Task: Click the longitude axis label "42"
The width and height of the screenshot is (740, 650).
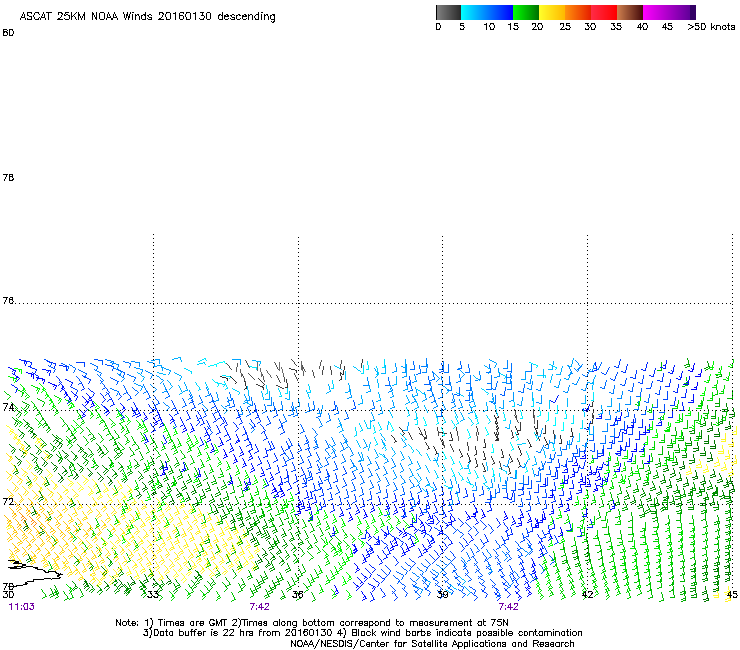Action: [x=587, y=595]
